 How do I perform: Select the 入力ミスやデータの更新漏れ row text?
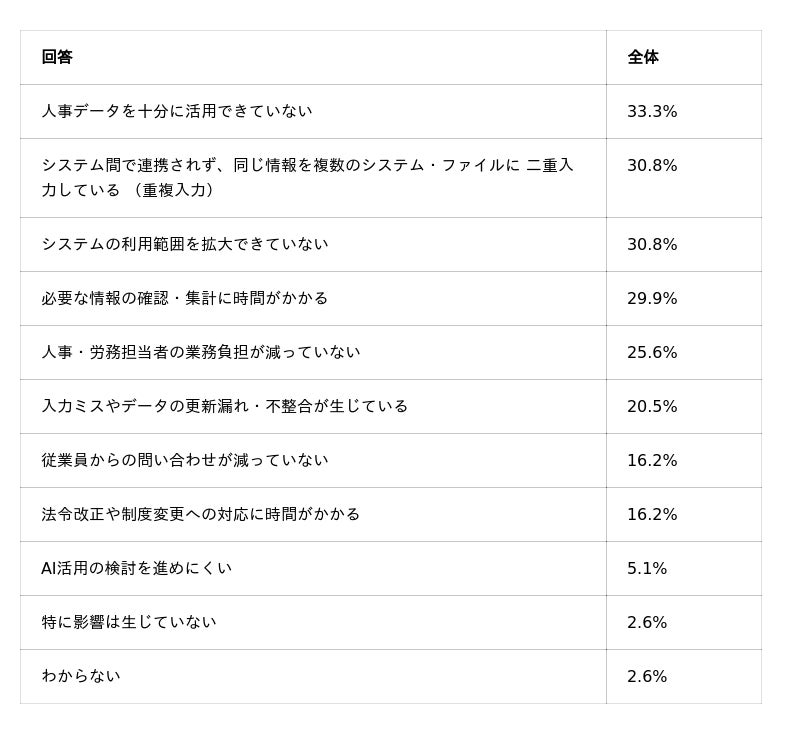click(224, 407)
